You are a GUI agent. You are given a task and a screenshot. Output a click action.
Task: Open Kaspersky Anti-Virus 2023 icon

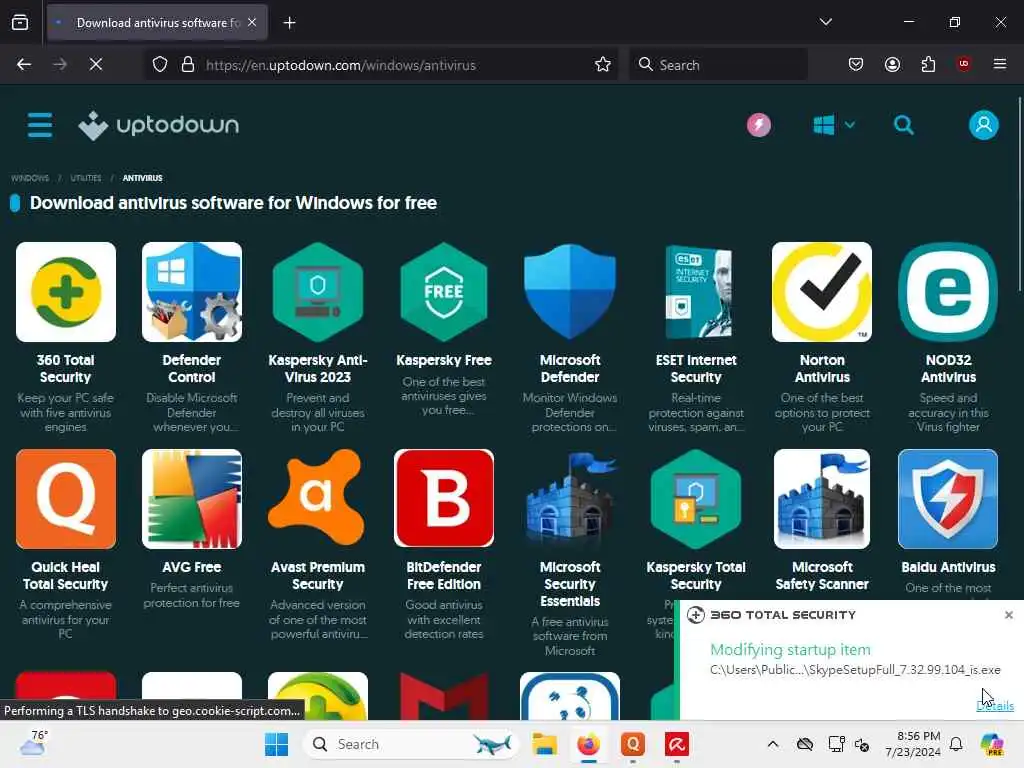[318, 292]
